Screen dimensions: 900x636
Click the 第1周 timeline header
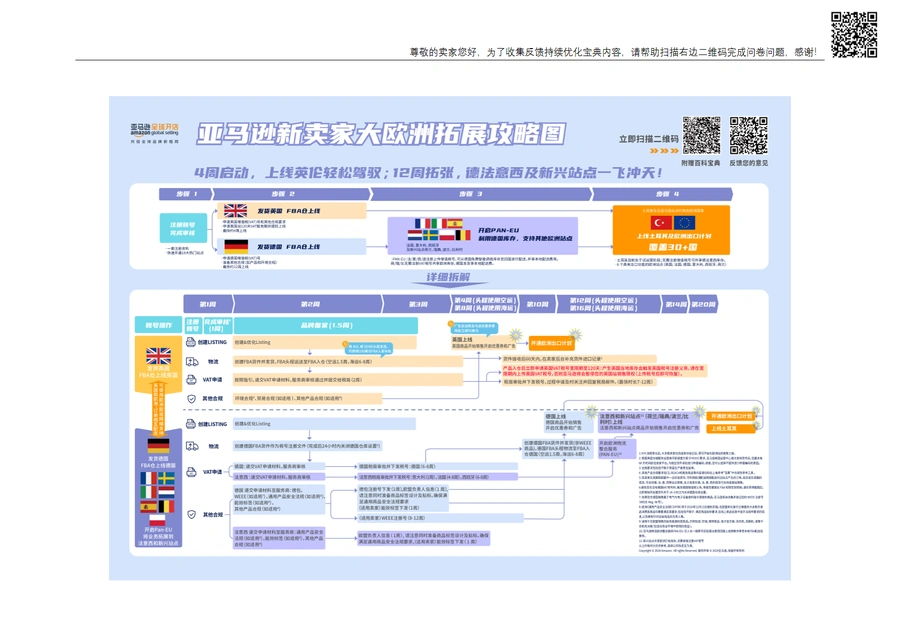(208, 304)
